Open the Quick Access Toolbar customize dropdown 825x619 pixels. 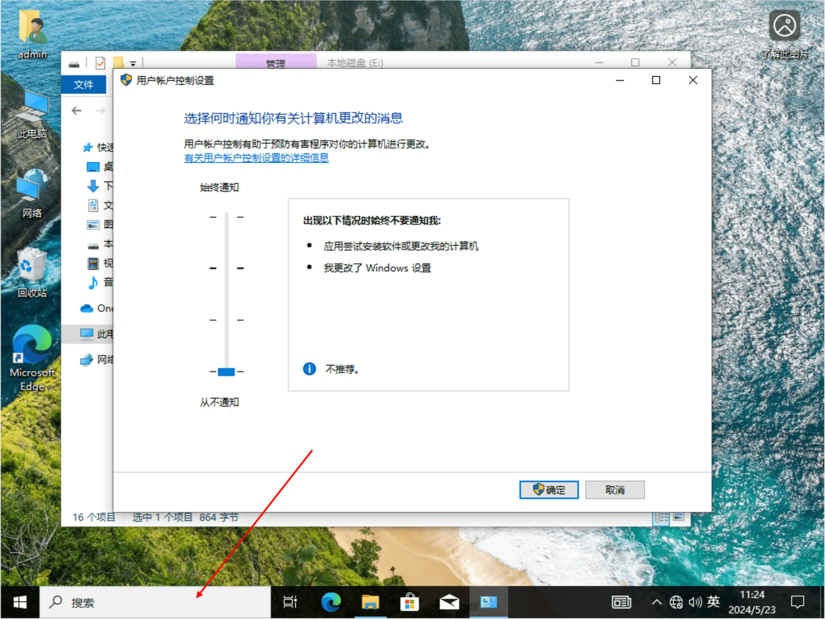[131, 63]
